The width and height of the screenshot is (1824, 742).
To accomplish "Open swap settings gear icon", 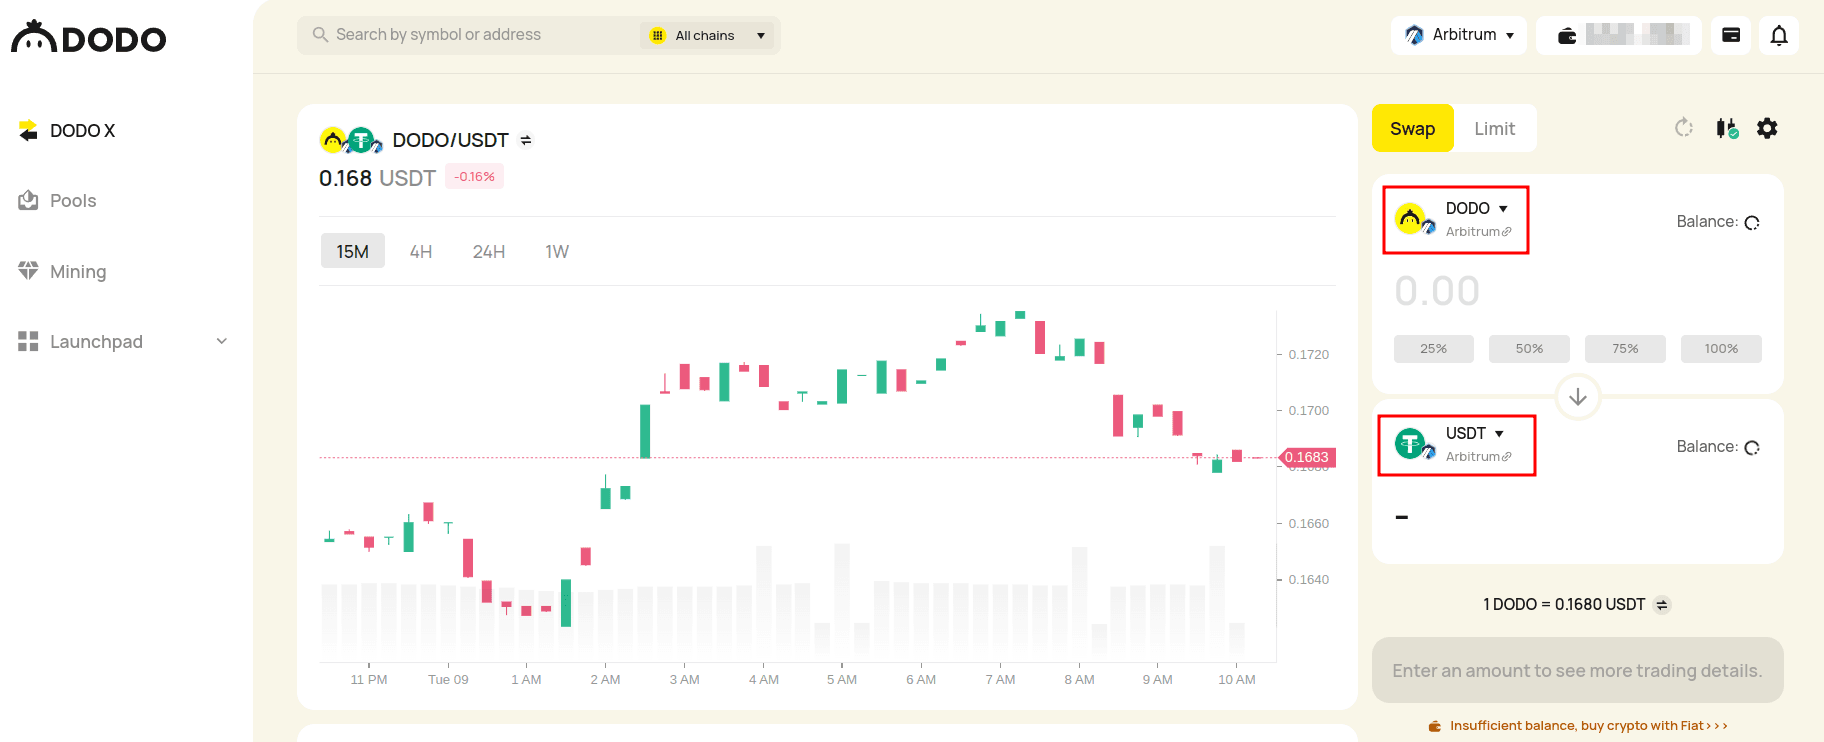I will 1767,128.
